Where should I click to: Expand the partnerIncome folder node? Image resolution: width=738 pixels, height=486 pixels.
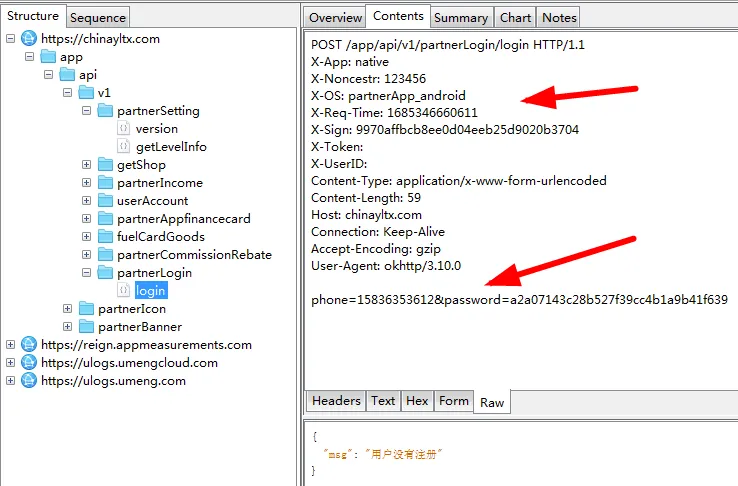(86, 182)
